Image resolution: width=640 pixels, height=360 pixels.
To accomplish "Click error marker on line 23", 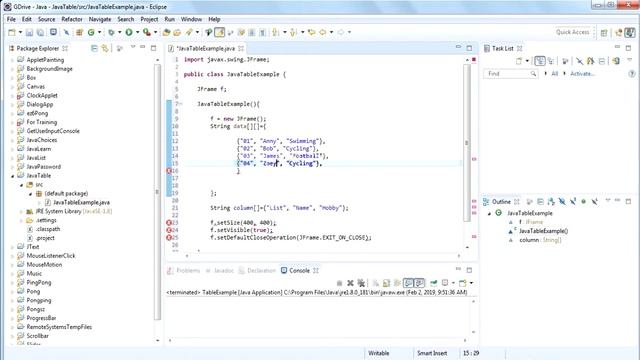I will (169, 223).
